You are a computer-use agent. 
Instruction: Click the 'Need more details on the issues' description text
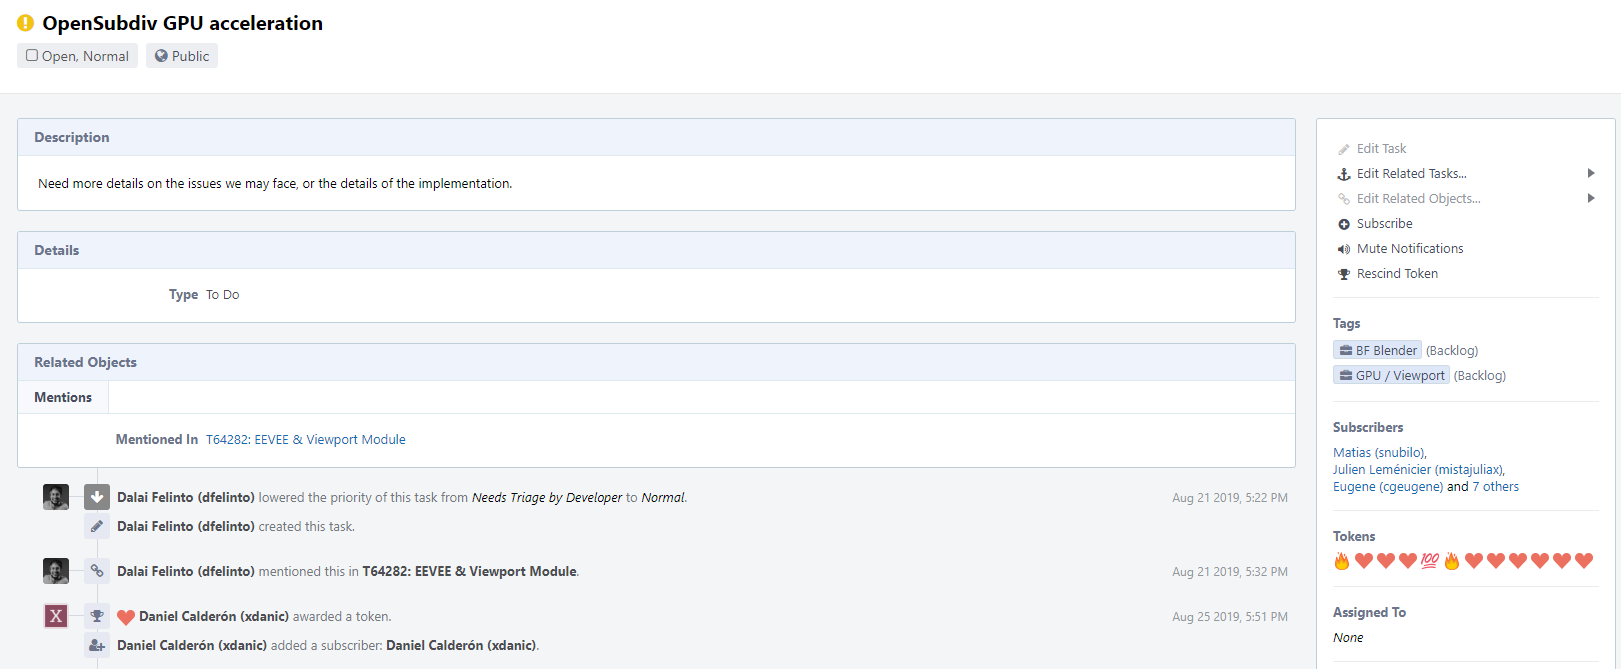[x=275, y=184]
